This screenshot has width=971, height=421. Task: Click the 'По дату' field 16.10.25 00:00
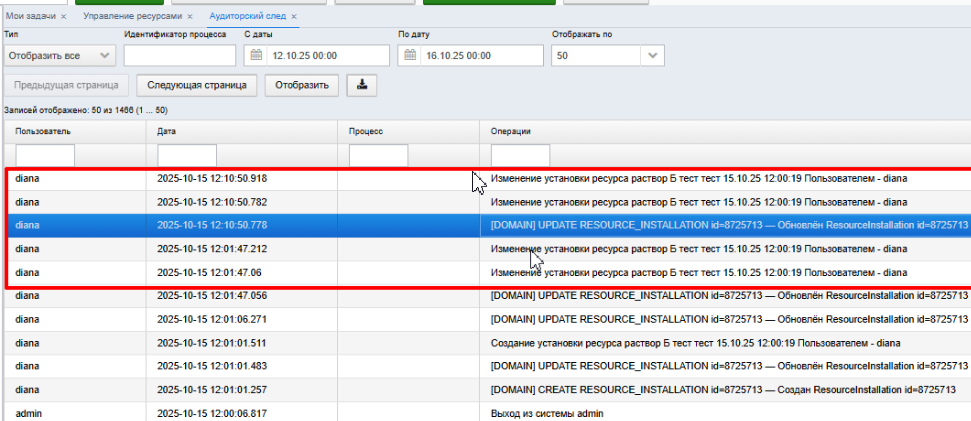[471, 56]
